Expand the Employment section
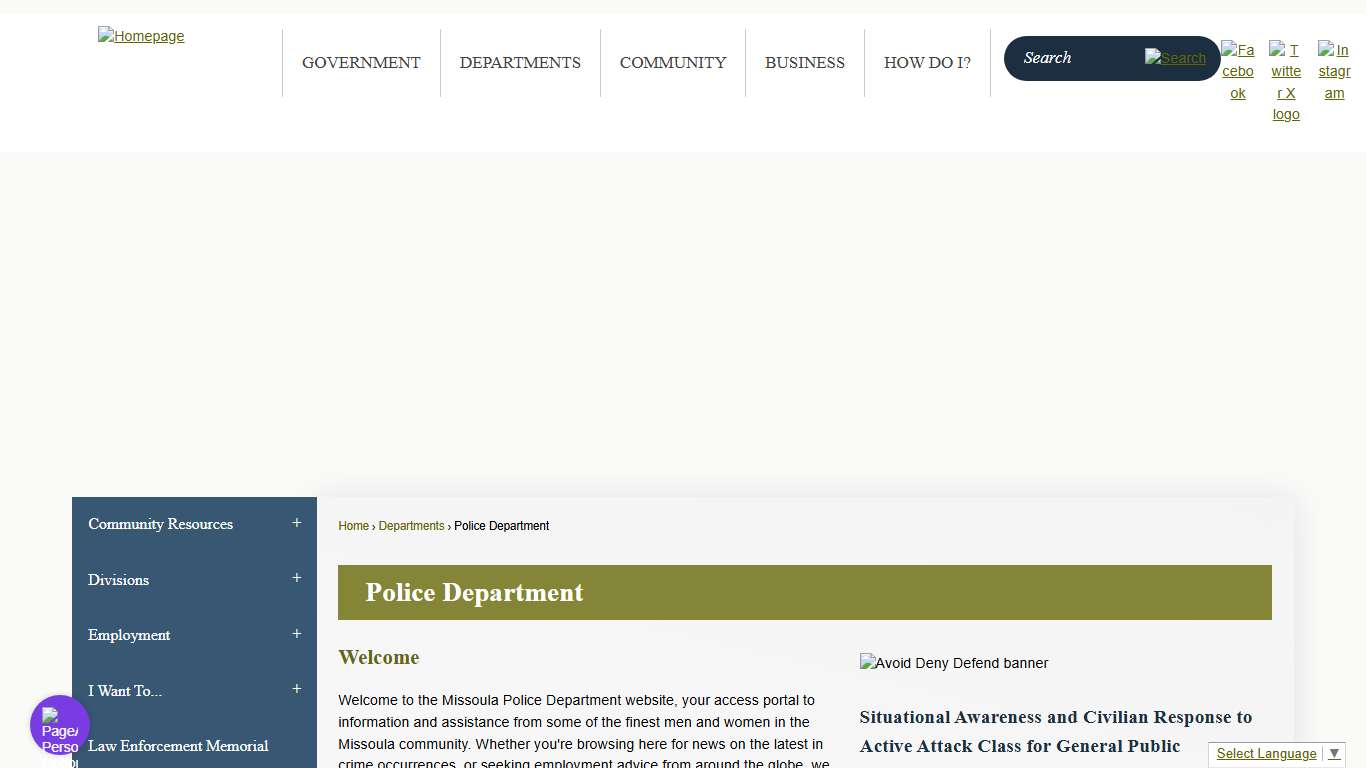 (x=296, y=634)
